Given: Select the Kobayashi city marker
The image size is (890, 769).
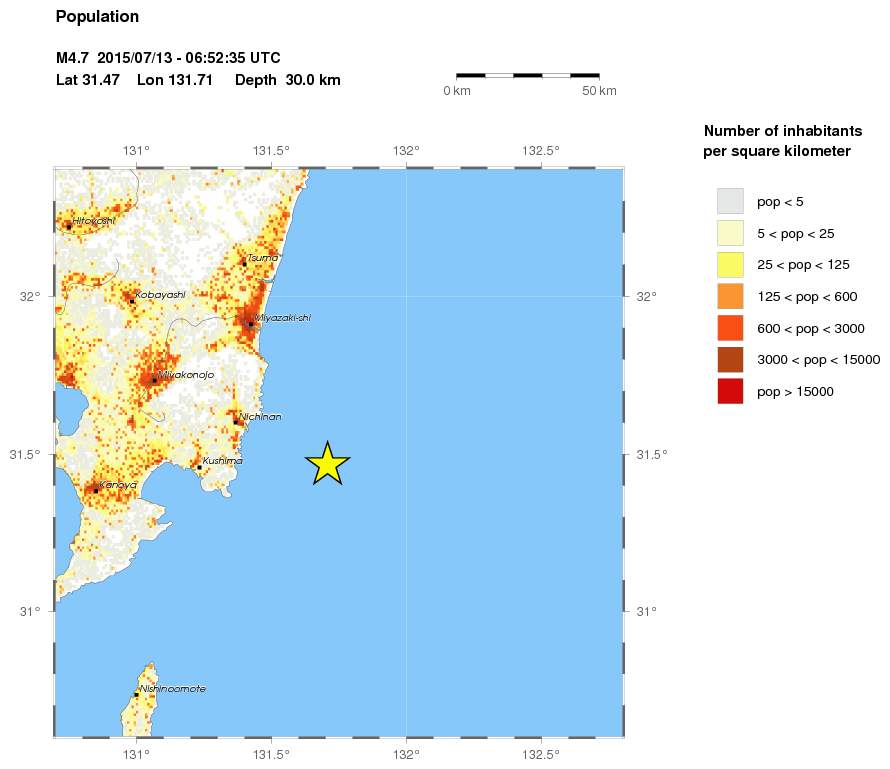Looking at the screenshot, I should click(131, 301).
